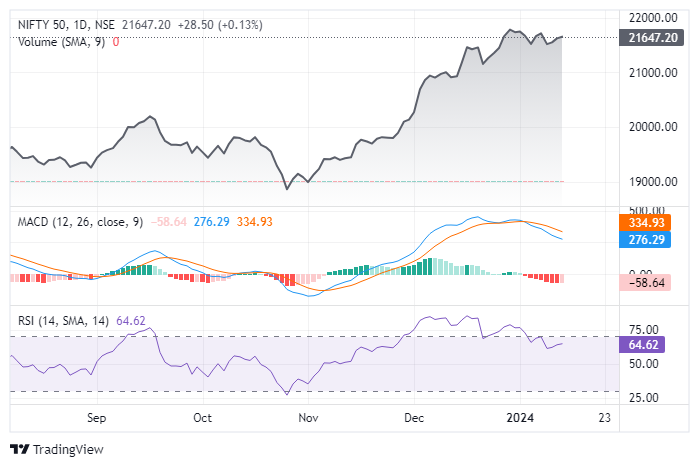The width and height of the screenshot is (699, 467).
Task: Click the Dec label on the time axis
Action: pos(414,418)
